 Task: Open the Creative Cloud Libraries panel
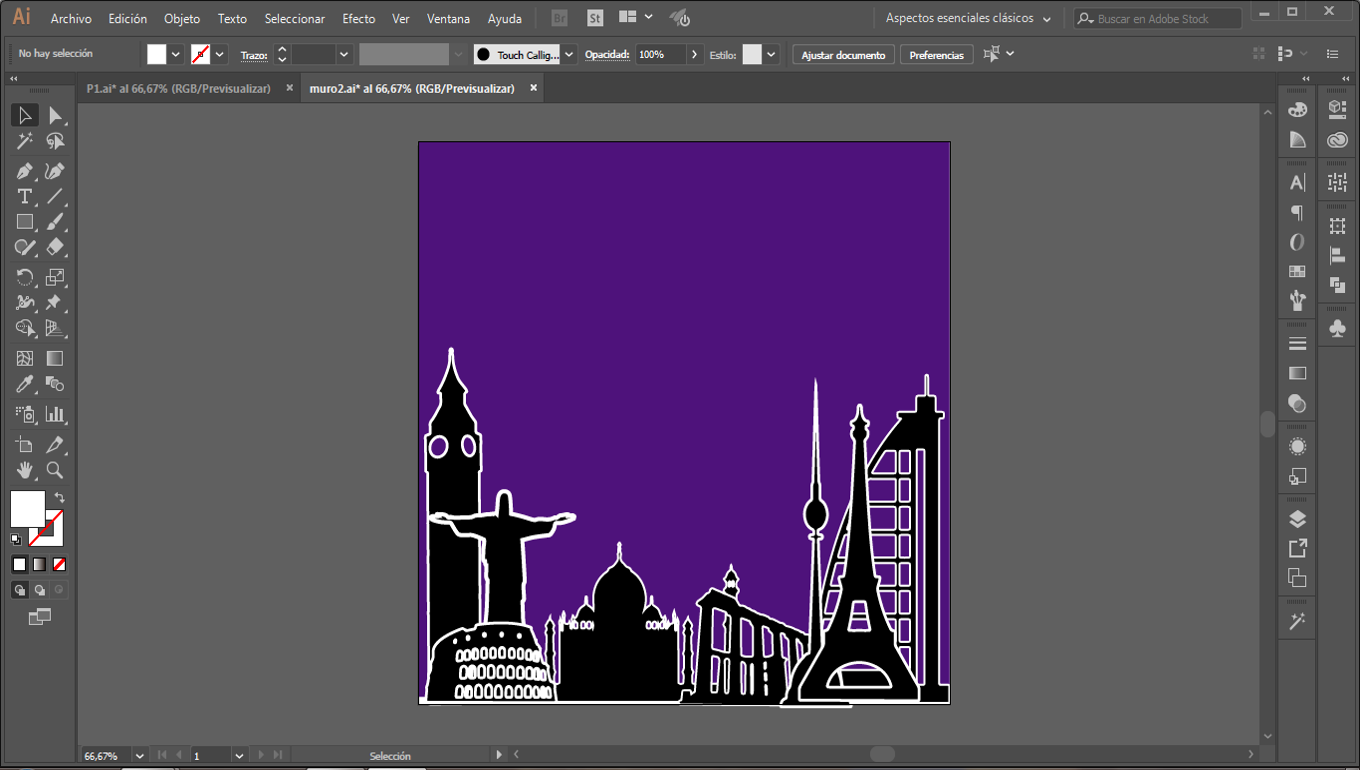(x=1337, y=141)
